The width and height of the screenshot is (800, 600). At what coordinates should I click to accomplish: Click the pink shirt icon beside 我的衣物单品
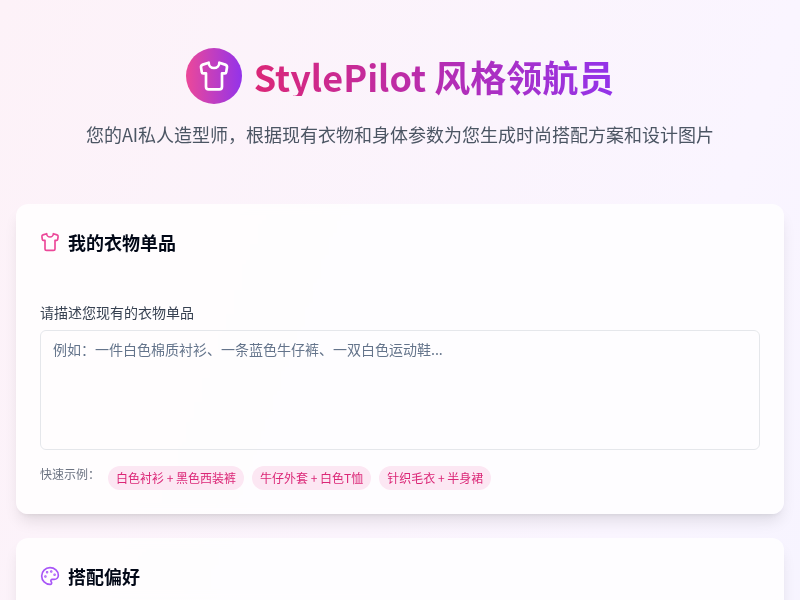click(x=50, y=242)
